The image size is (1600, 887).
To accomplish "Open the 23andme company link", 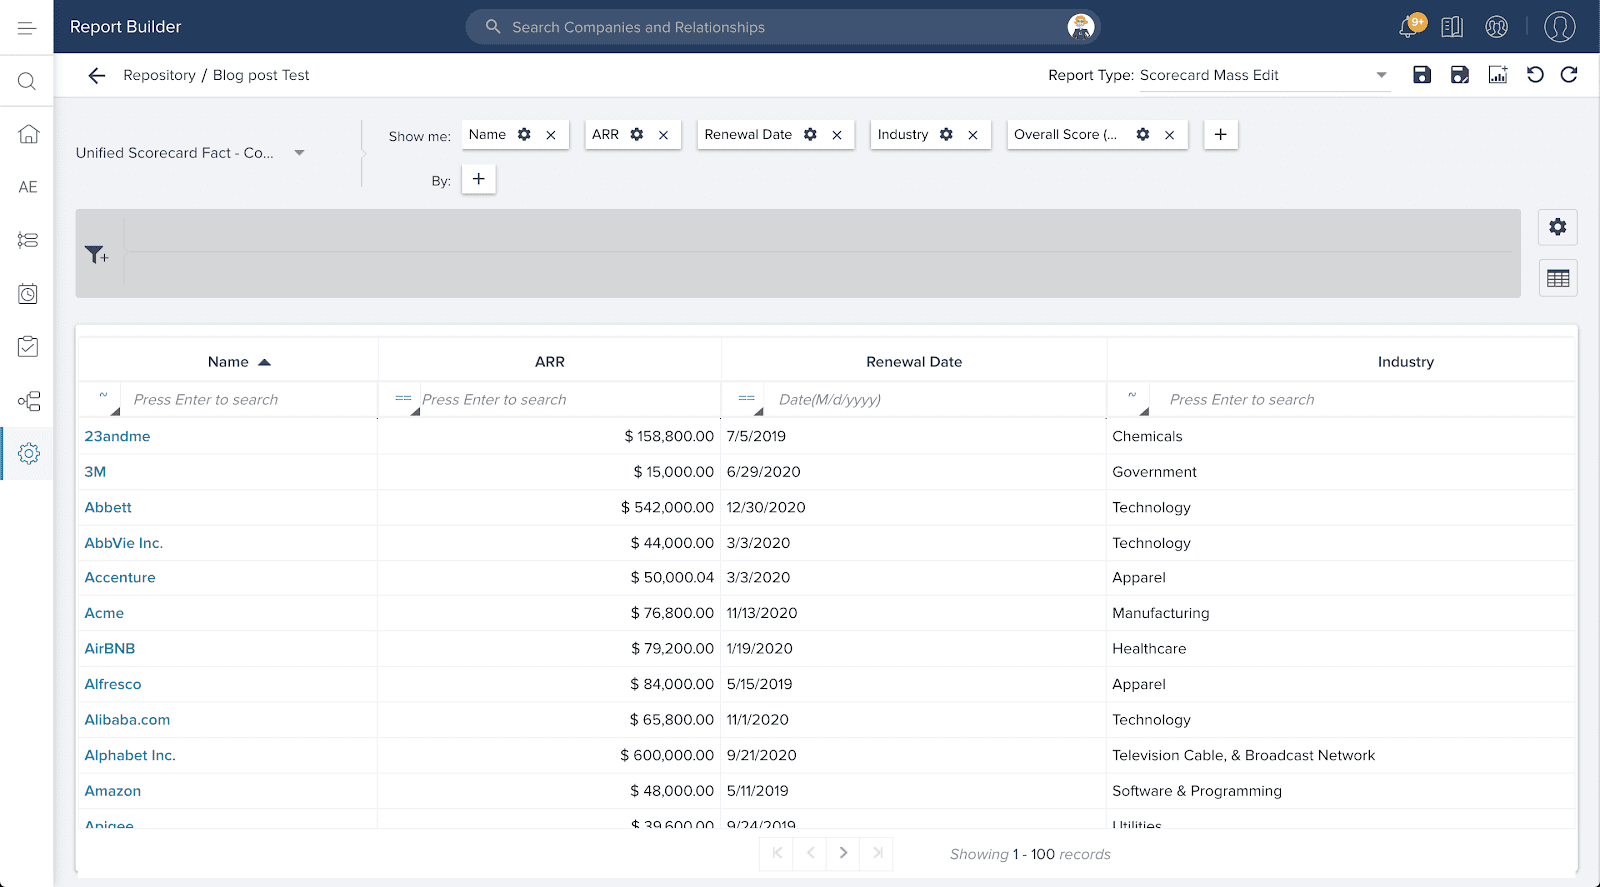I will (x=117, y=436).
